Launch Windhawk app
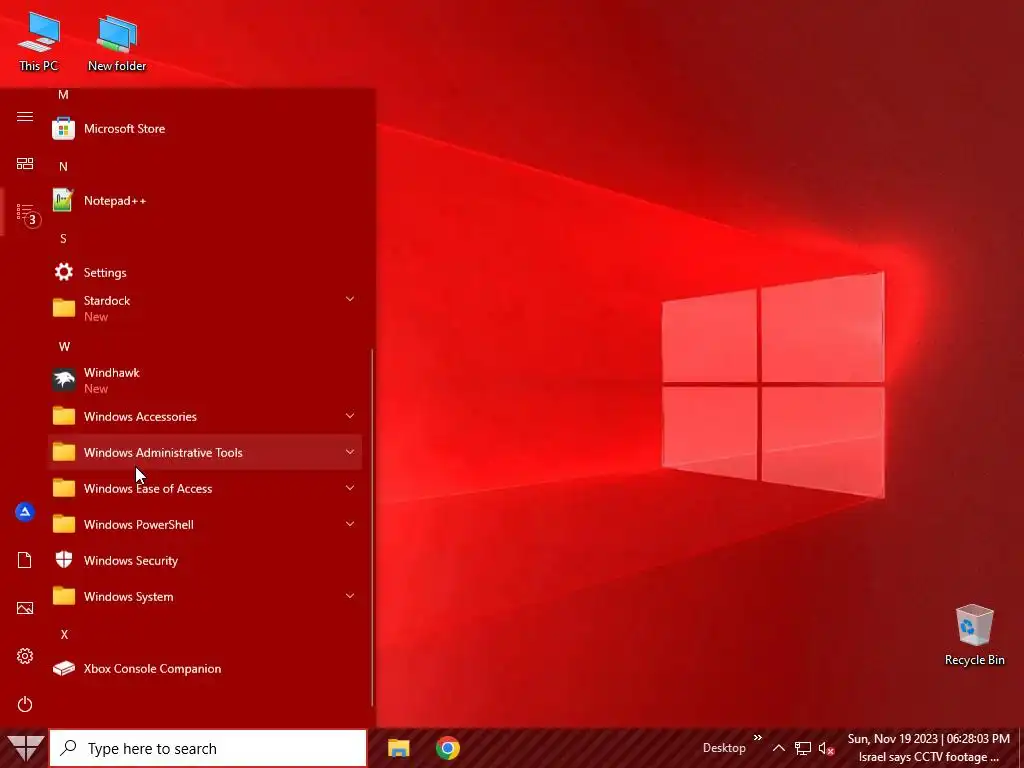 click(205, 380)
